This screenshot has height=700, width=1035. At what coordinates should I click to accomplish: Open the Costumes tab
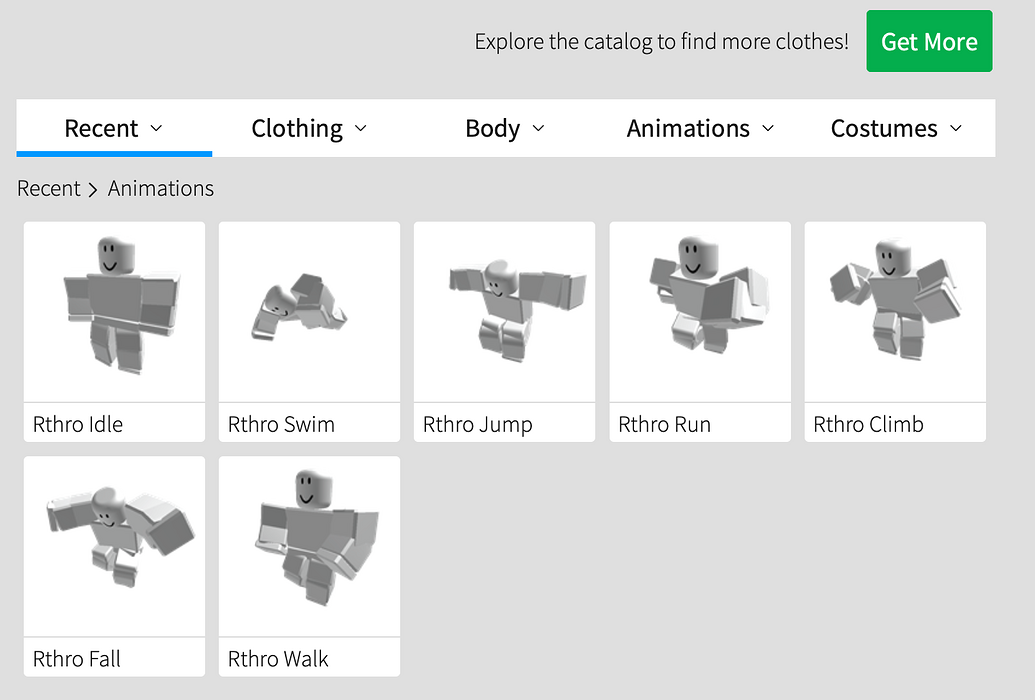coord(885,128)
